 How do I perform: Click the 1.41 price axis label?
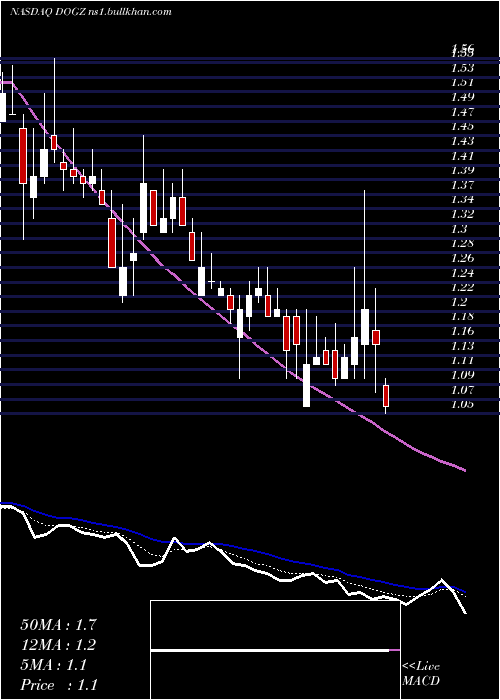pyautogui.click(x=462, y=156)
